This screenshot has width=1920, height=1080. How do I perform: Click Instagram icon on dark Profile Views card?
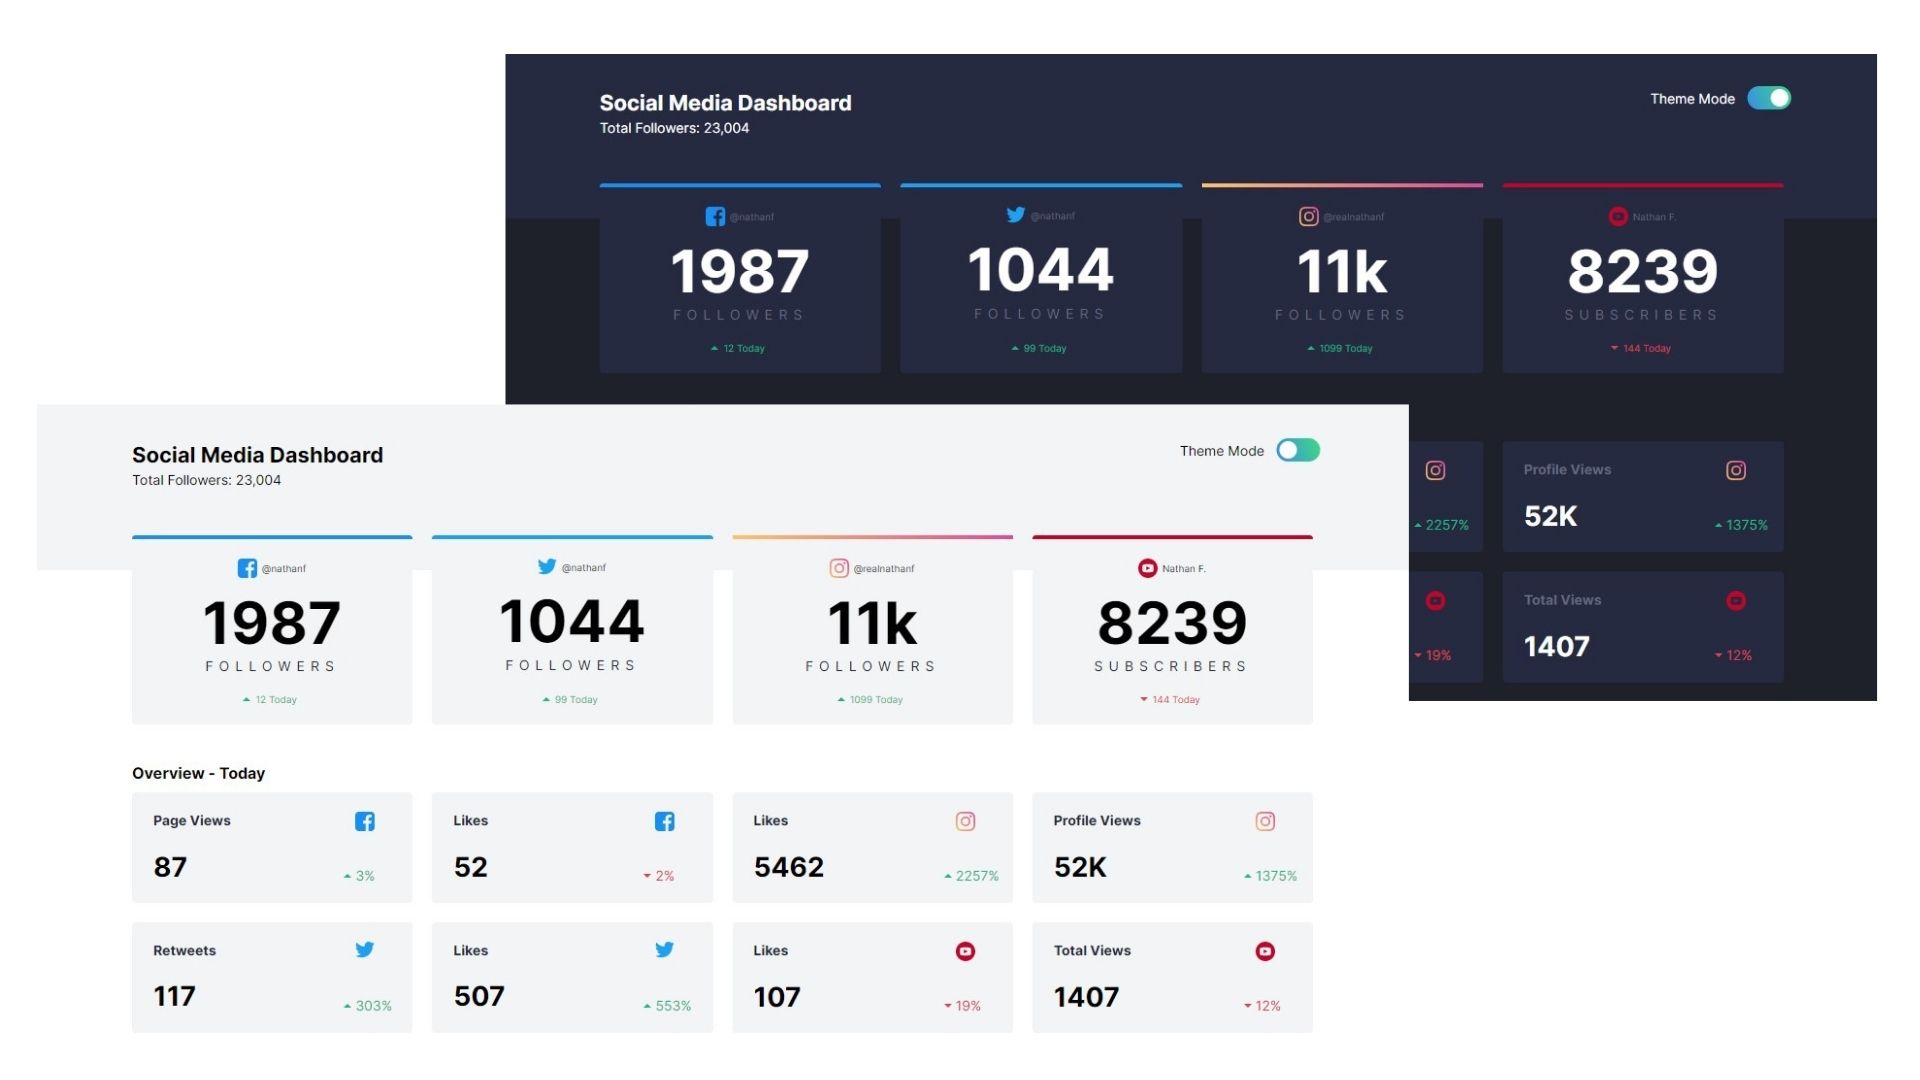pos(1736,470)
